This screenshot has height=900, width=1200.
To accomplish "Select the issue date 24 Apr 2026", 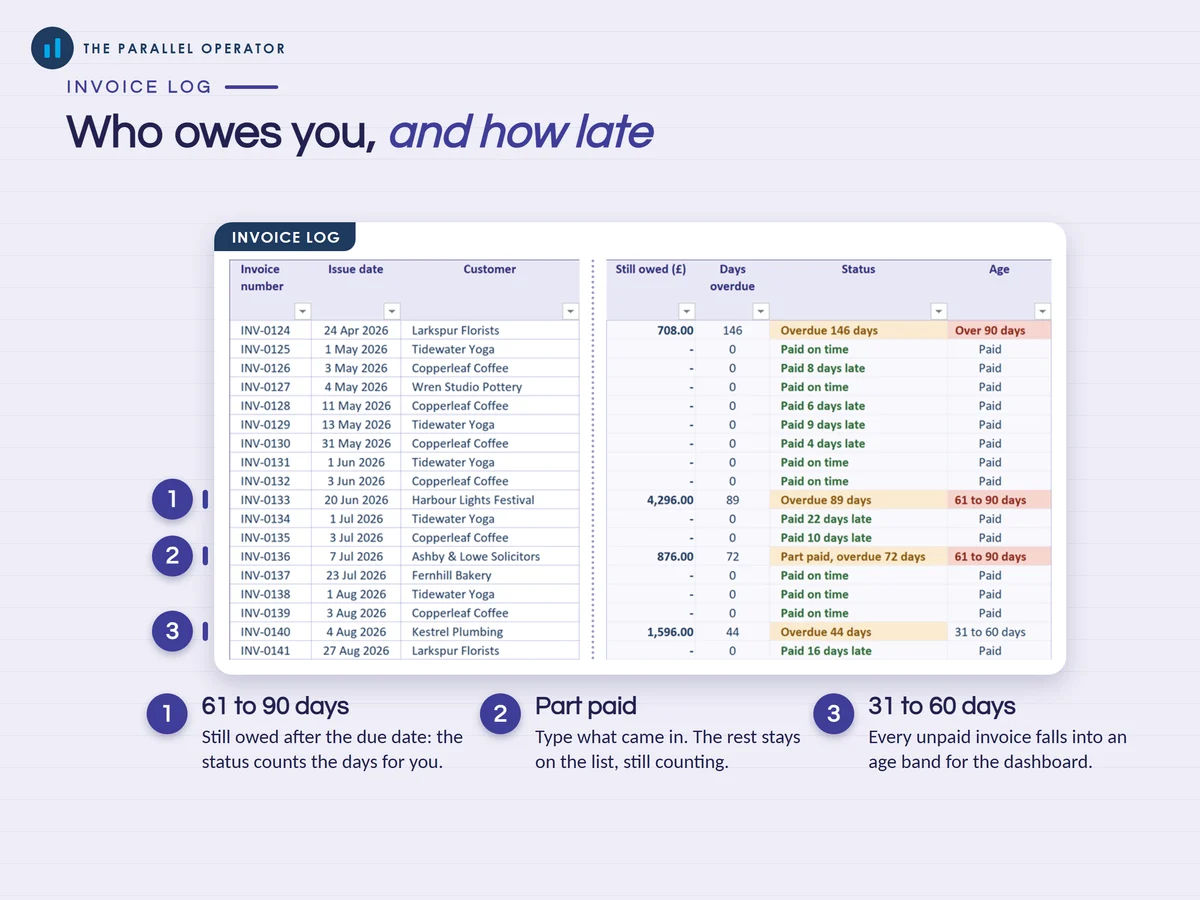I will point(356,330).
